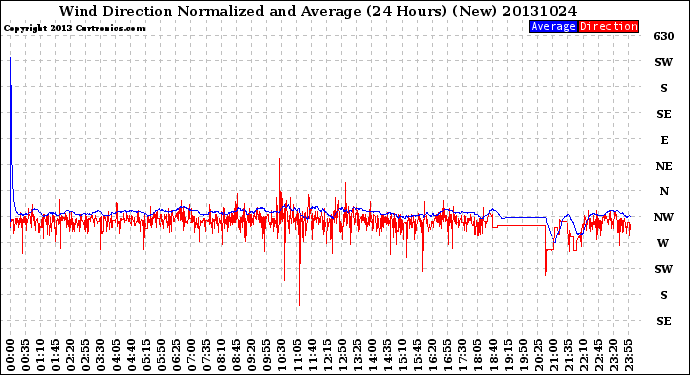The height and width of the screenshot is (375, 690).
Task: Click the '21:00' time axis label
Action: click(x=553, y=355)
